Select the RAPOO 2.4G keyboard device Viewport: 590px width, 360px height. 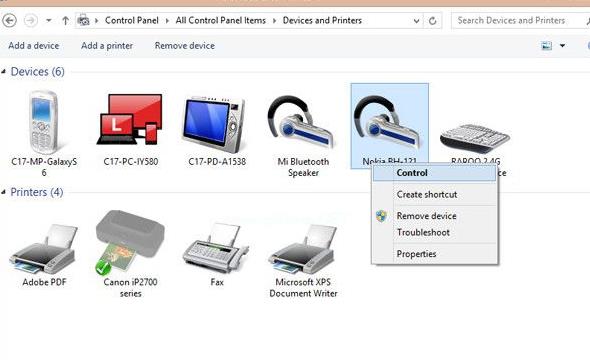(x=474, y=138)
